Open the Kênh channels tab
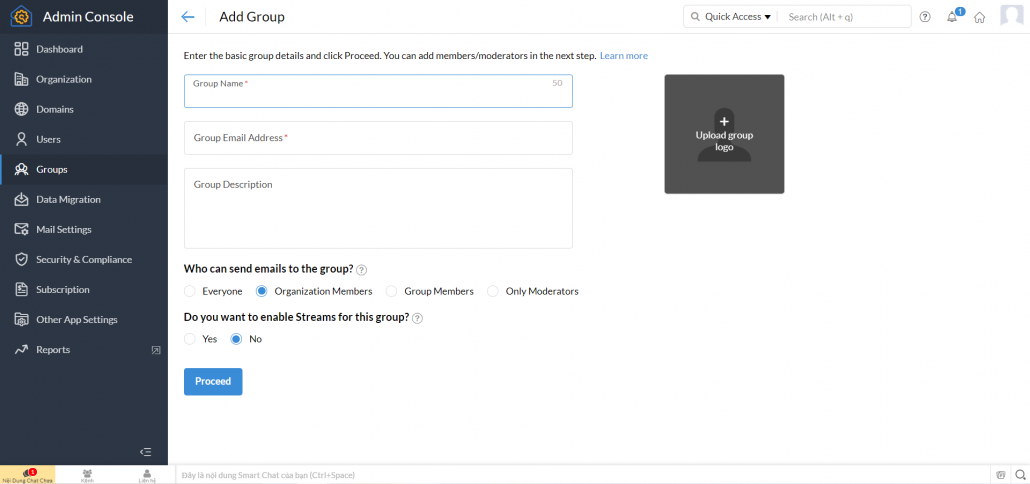This screenshot has height=484, width=1030. coord(87,475)
